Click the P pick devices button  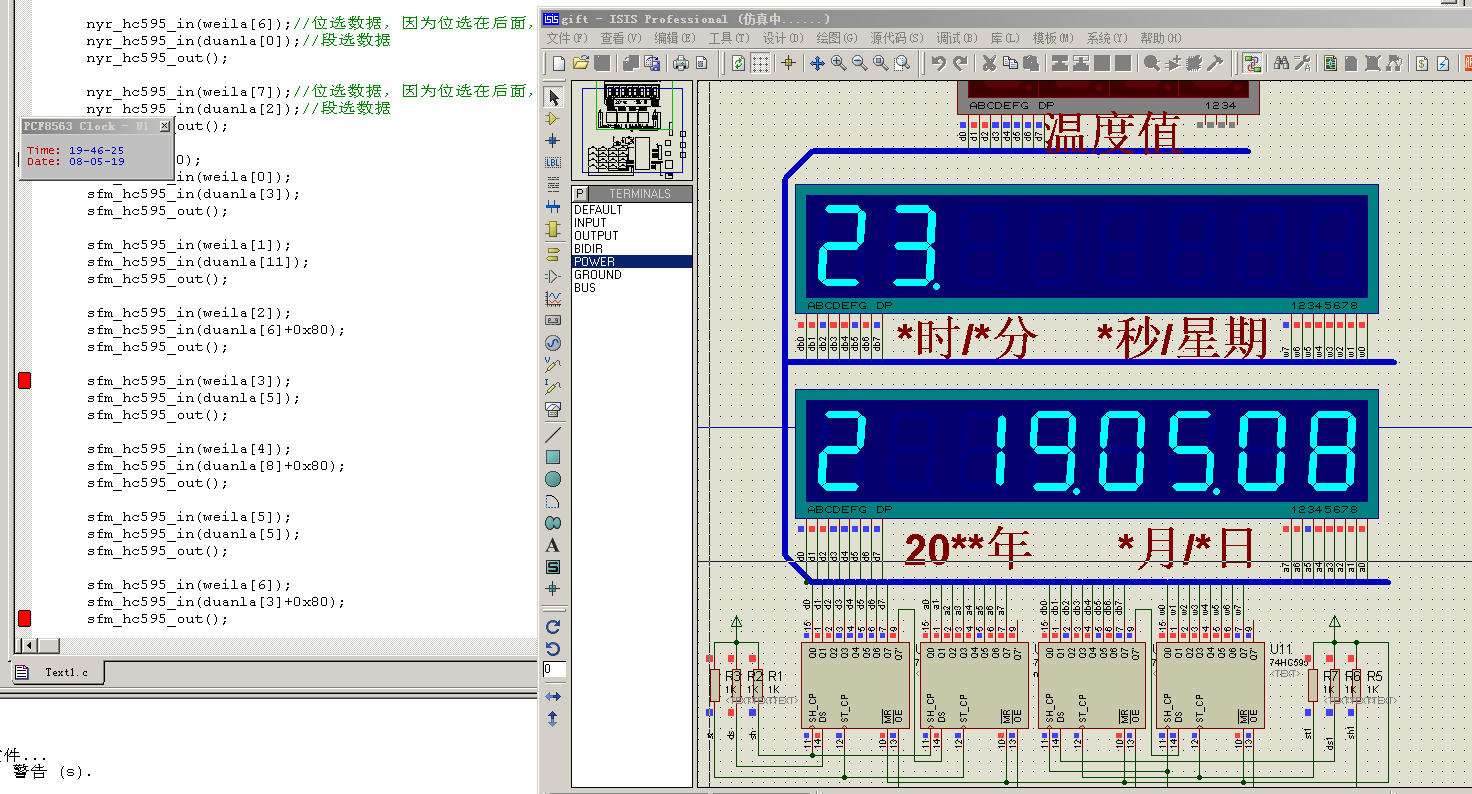[580, 193]
